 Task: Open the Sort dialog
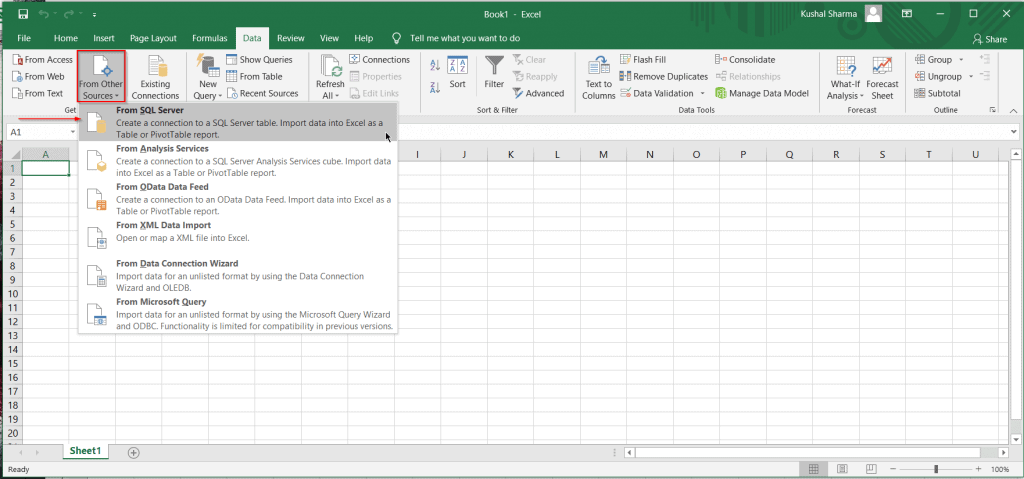tap(457, 73)
